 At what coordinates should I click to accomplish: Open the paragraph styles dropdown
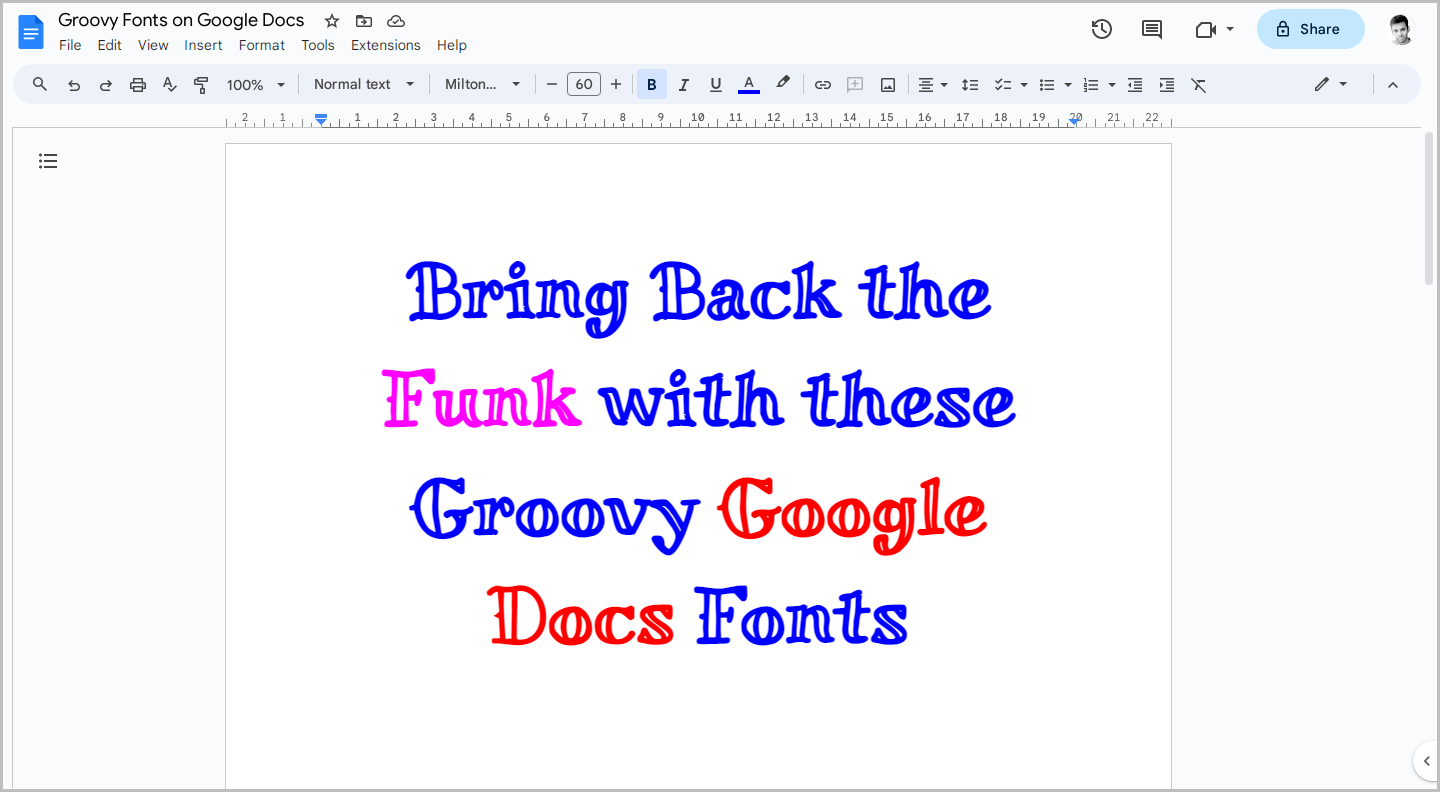click(x=363, y=84)
